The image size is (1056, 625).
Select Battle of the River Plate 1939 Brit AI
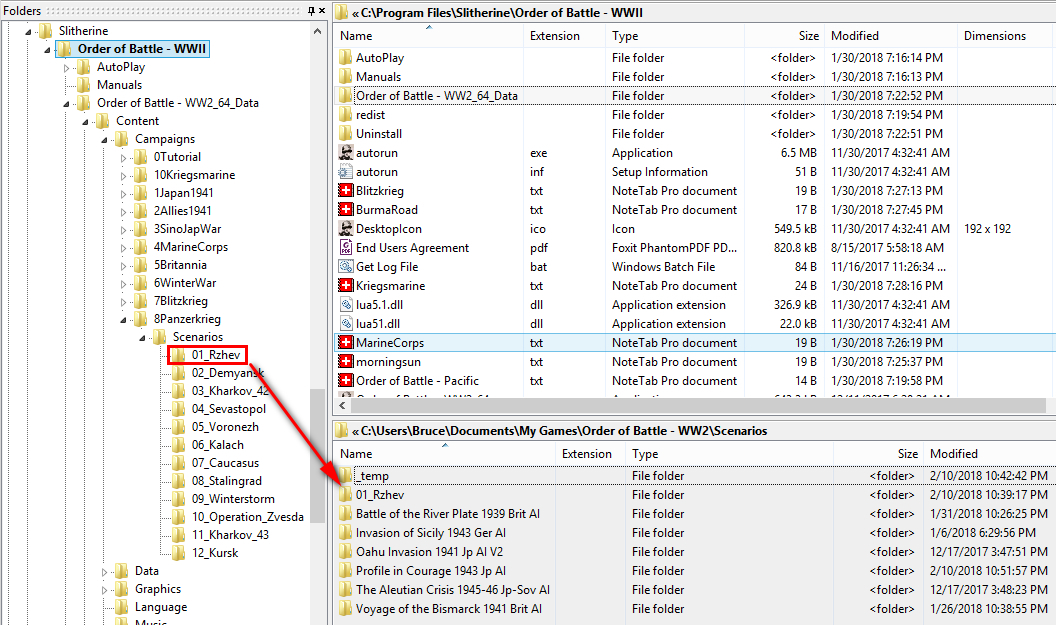point(448,514)
